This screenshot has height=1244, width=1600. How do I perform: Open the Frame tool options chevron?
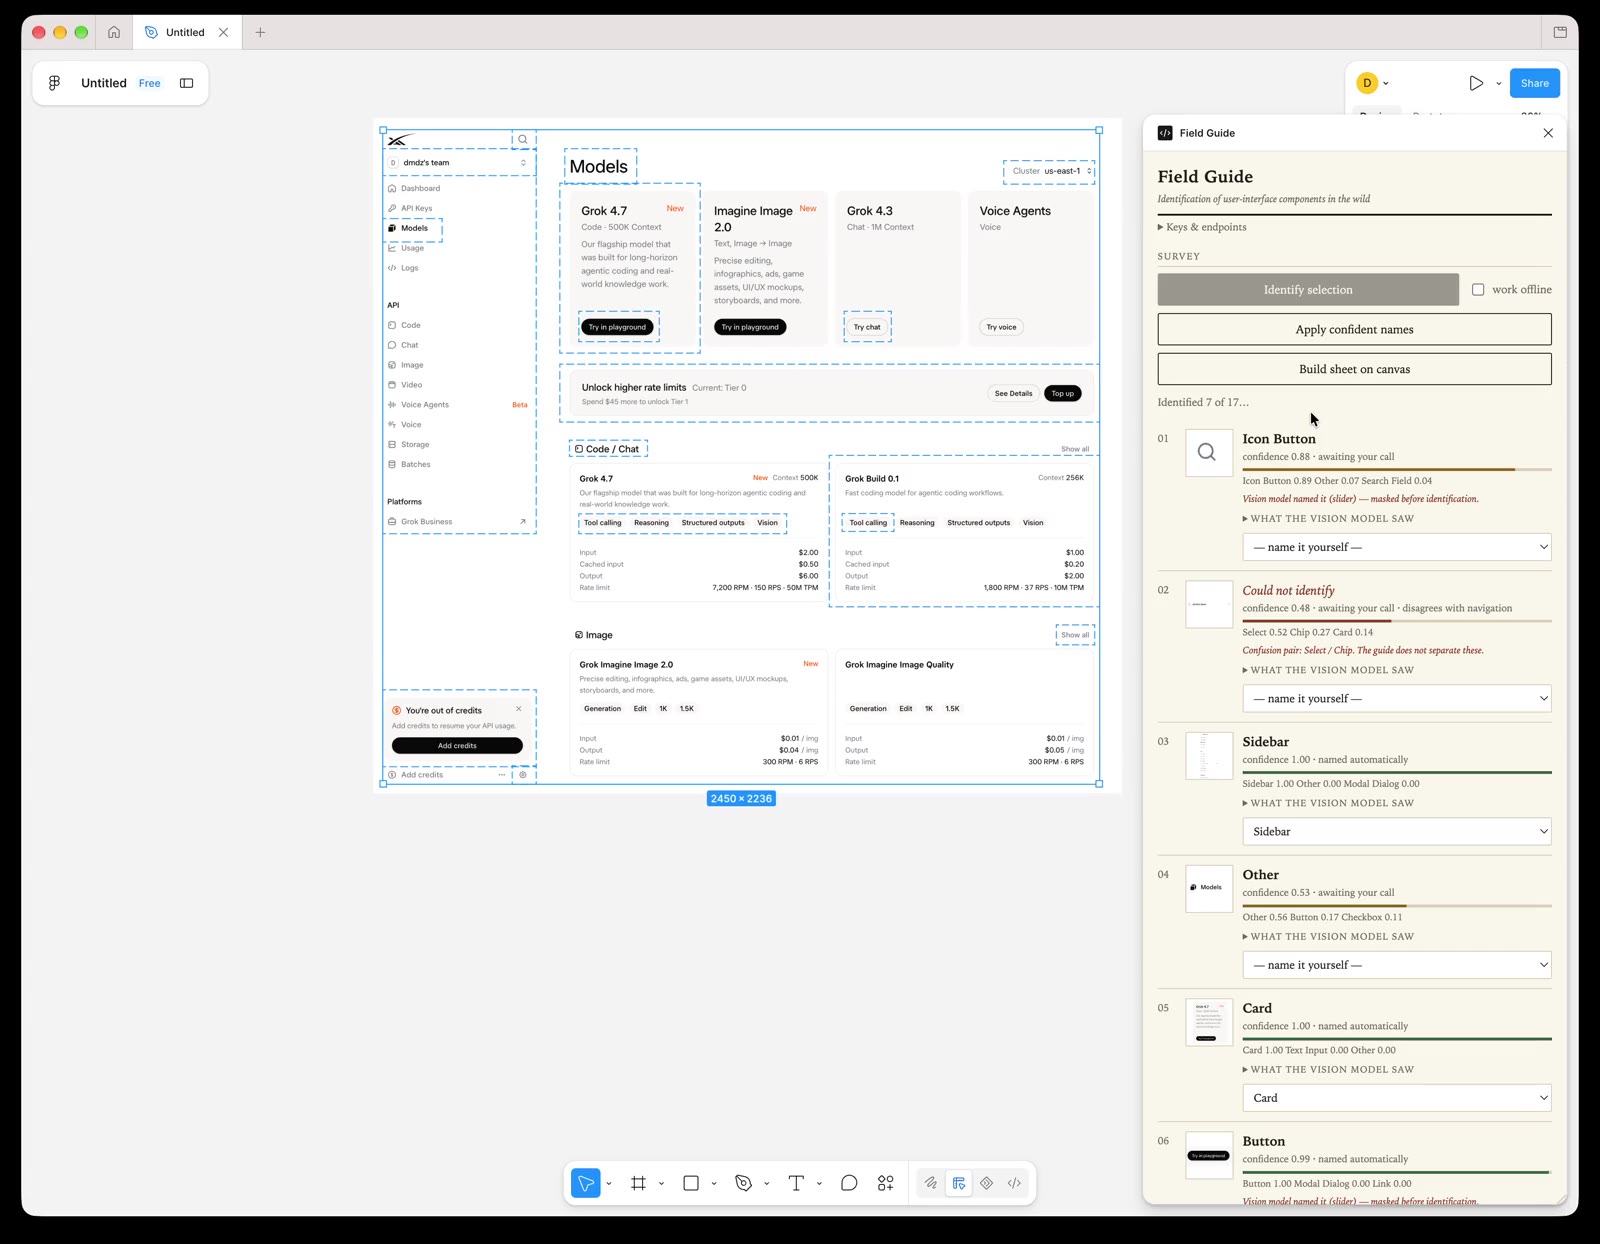pyautogui.click(x=661, y=1184)
